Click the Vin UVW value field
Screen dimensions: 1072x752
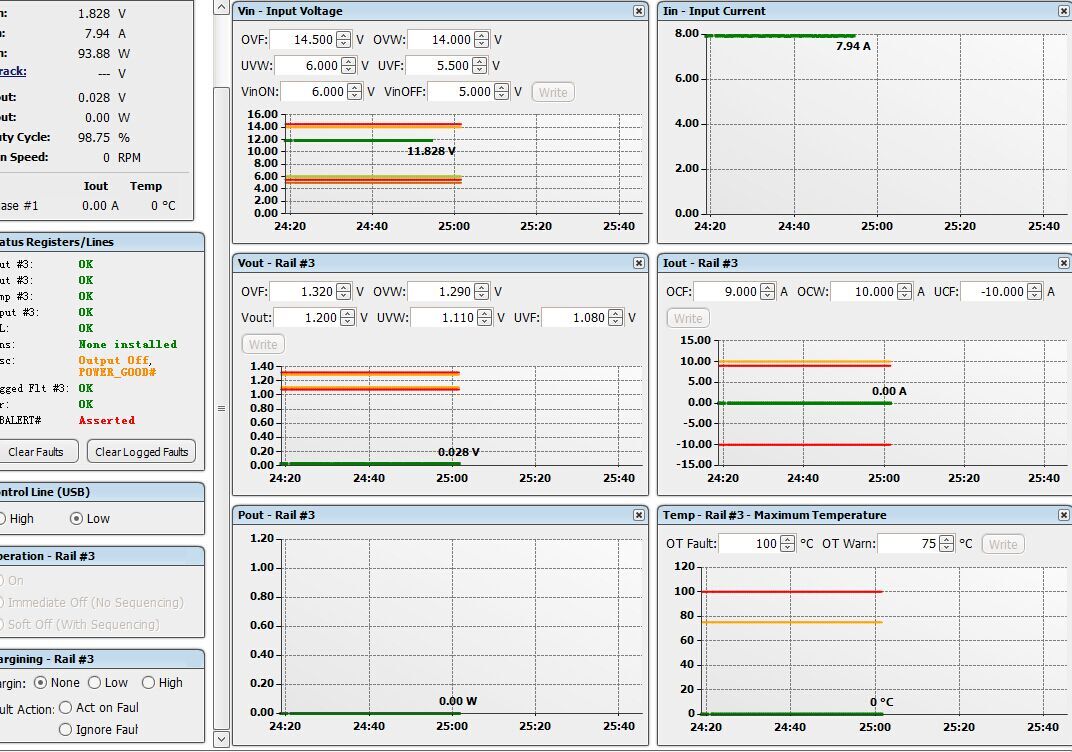[x=308, y=66]
